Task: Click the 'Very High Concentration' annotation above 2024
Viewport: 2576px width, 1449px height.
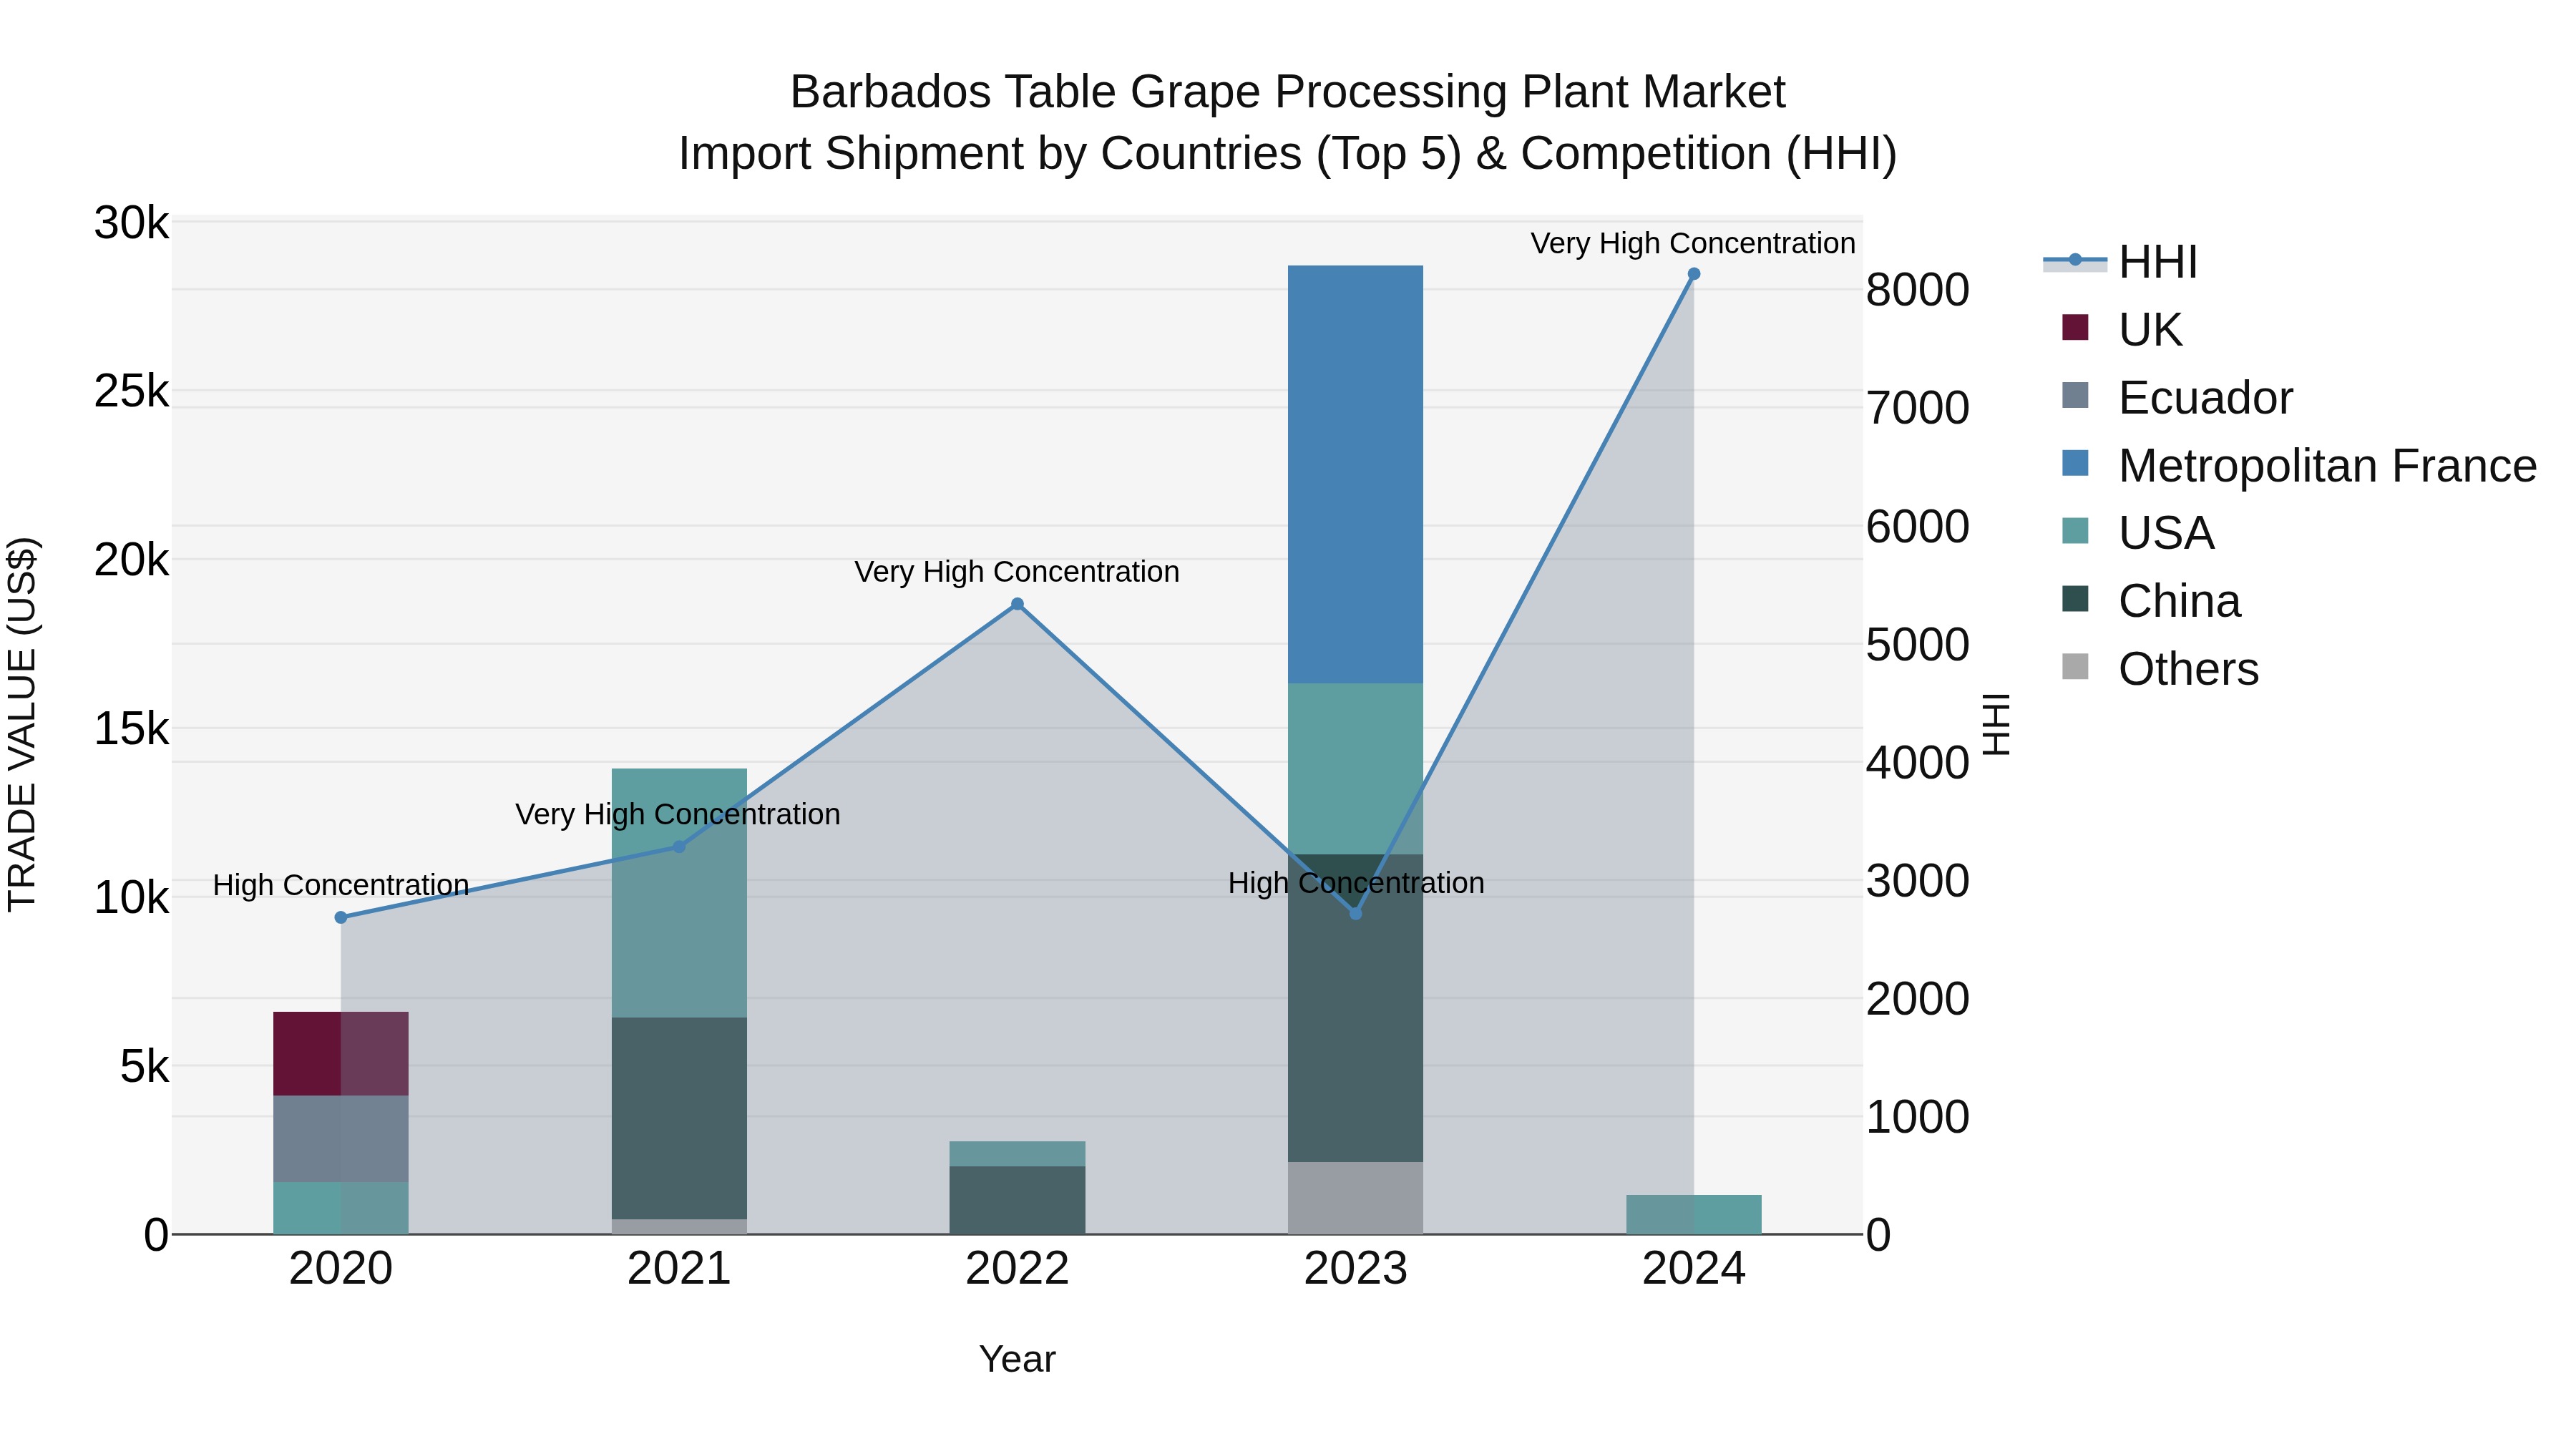Action: (x=1693, y=243)
